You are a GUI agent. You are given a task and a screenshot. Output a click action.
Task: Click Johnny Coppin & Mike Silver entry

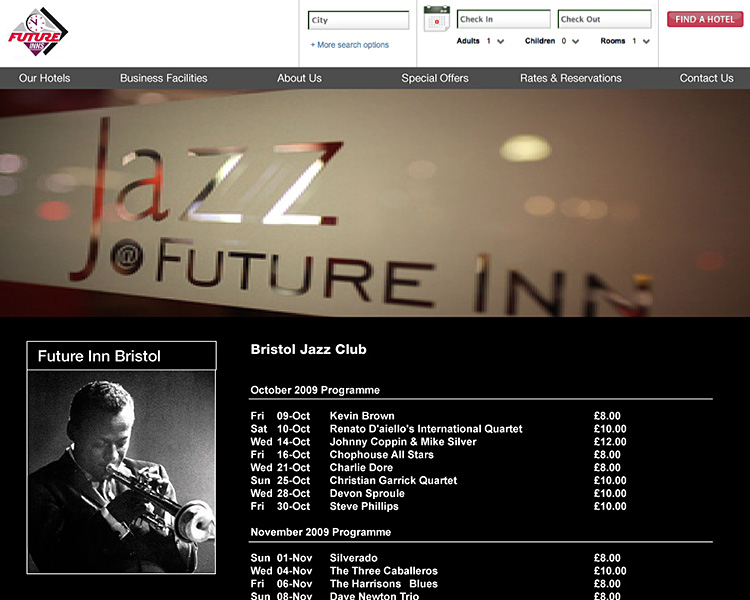click(403, 442)
